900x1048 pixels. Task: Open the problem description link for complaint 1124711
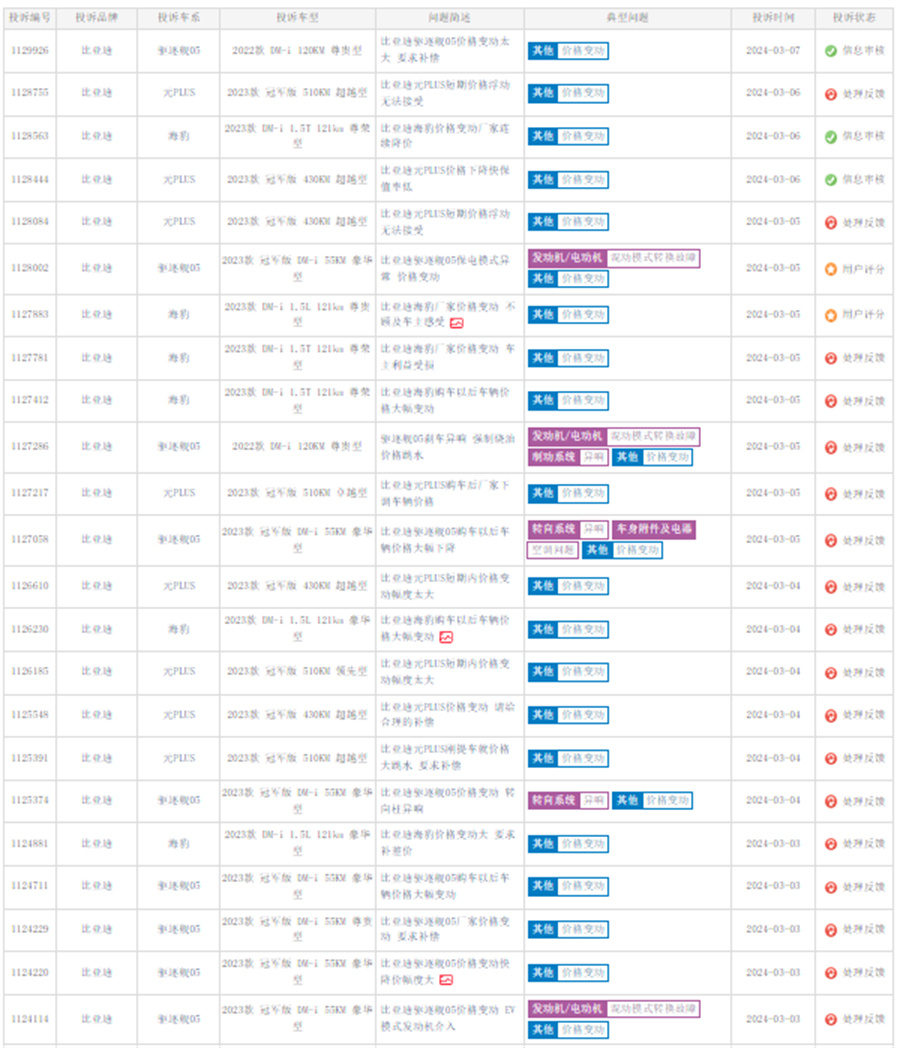coord(446,886)
